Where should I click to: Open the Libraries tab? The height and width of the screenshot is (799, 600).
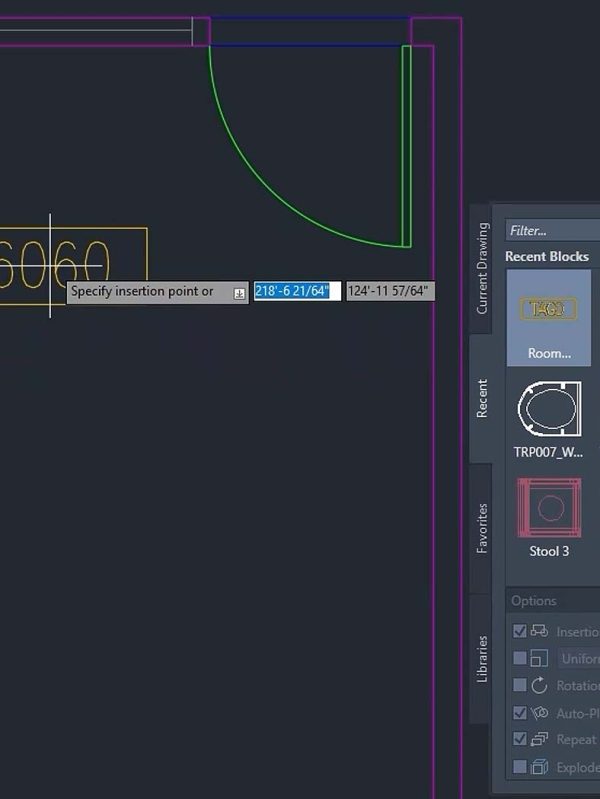(x=482, y=658)
